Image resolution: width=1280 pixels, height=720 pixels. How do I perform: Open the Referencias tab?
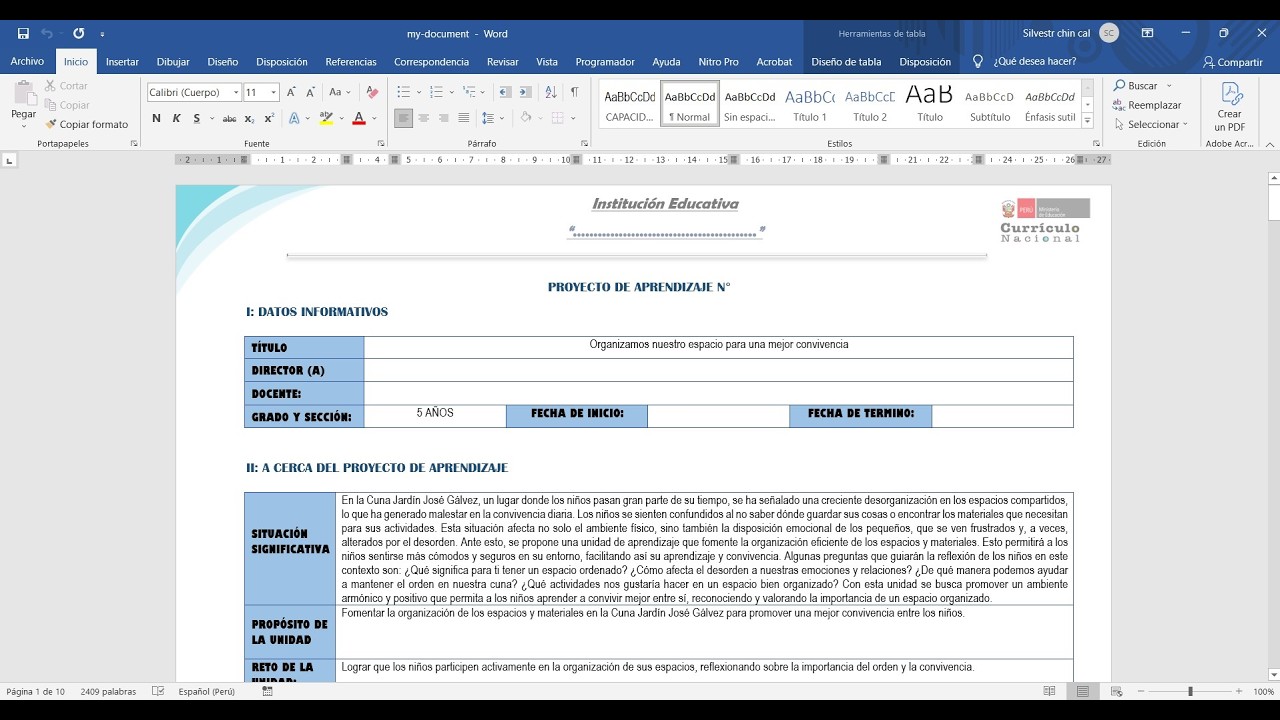pos(351,61)
